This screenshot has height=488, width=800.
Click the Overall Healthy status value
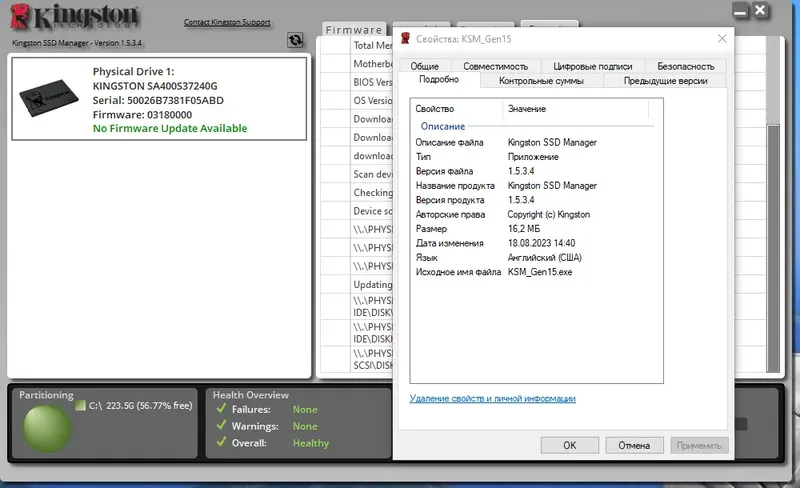[x=311, y=443]
